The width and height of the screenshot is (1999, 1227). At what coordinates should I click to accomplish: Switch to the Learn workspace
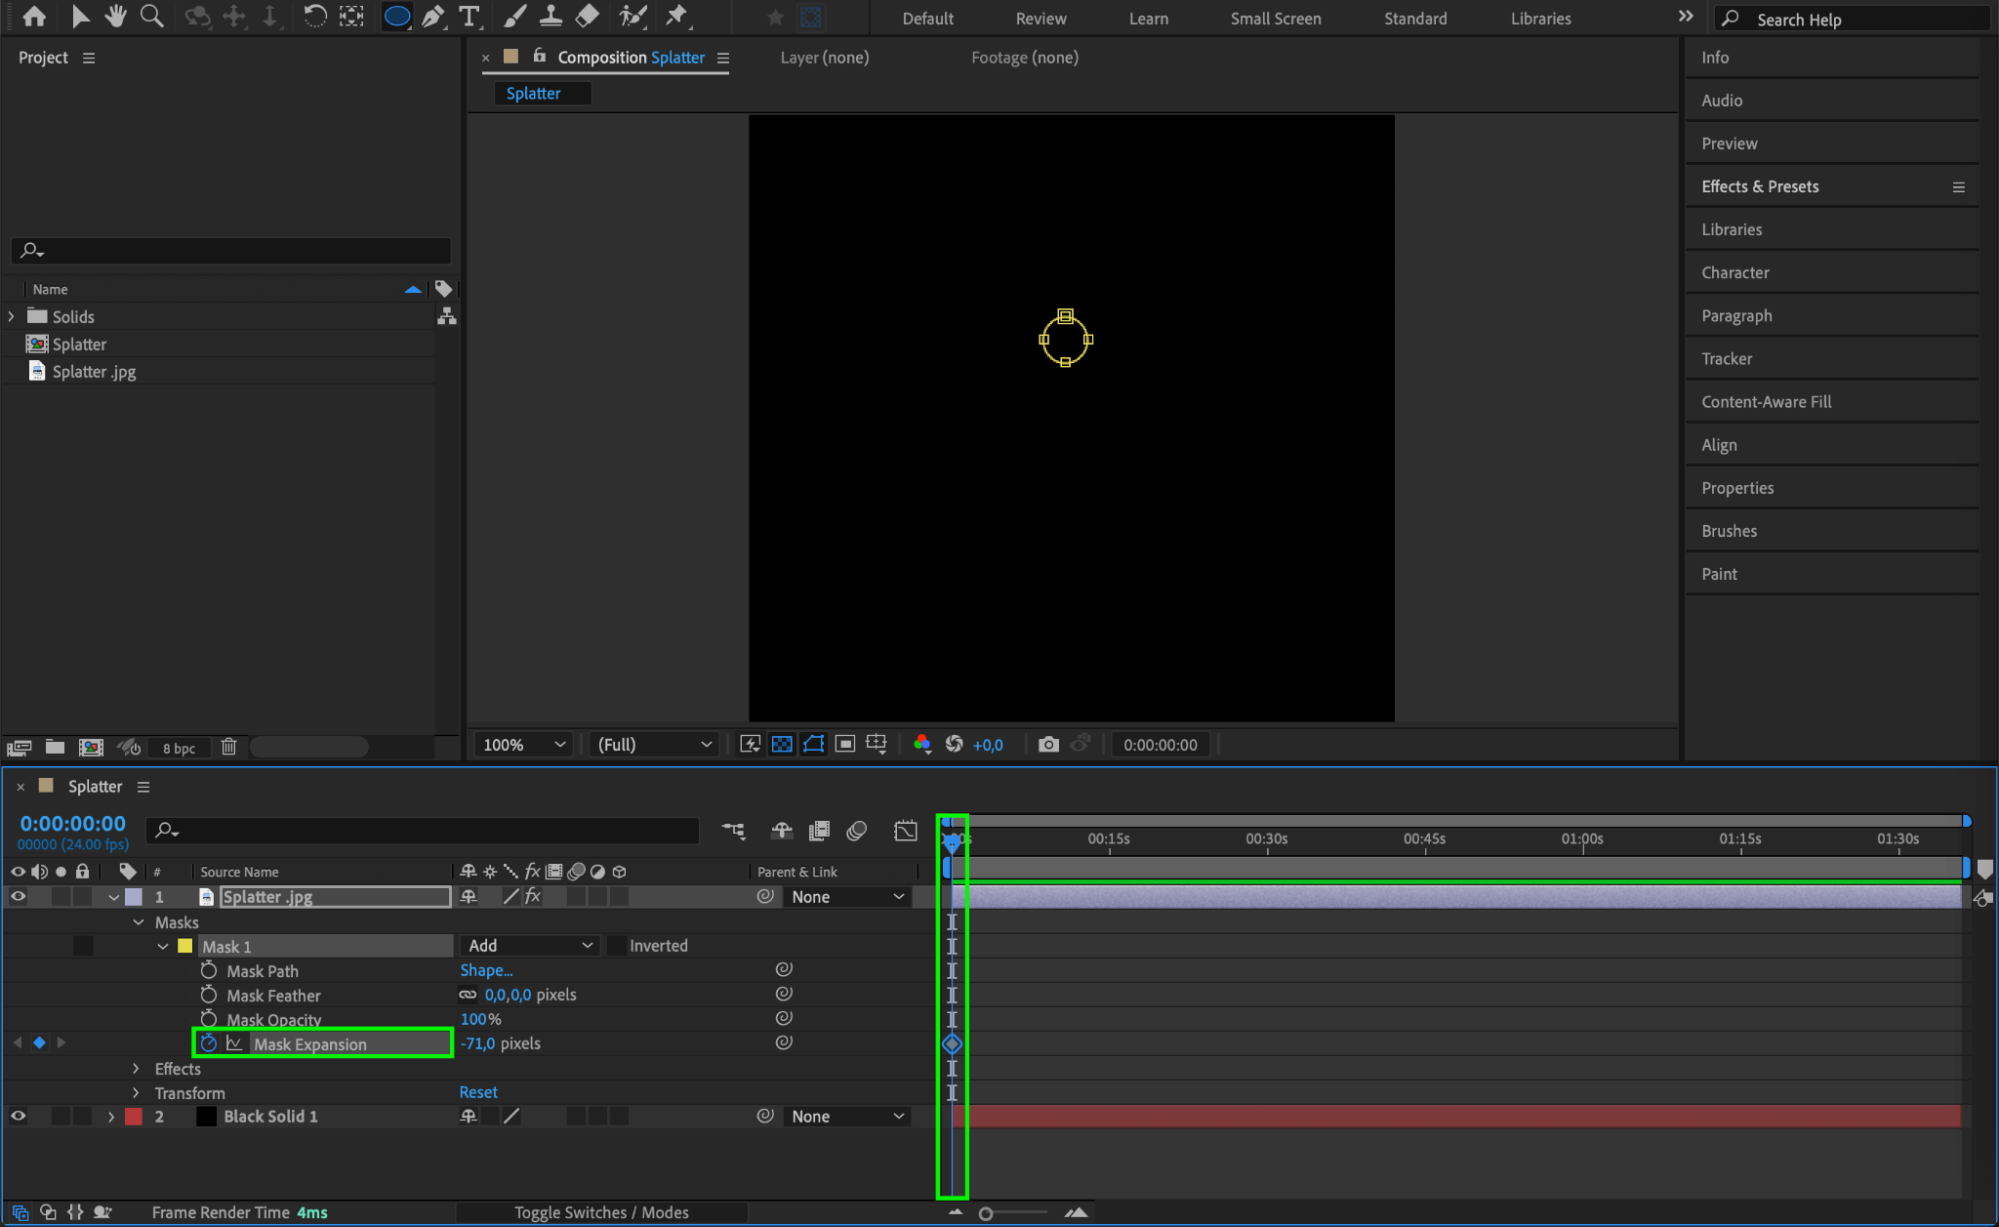(x=1148, y=18)
